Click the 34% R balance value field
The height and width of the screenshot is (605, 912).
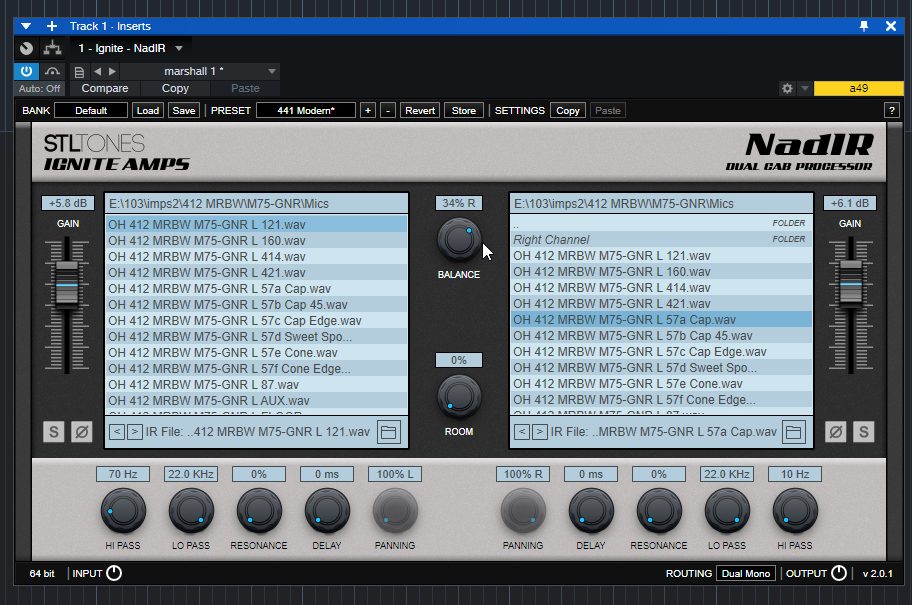click(x=459, y=203)
